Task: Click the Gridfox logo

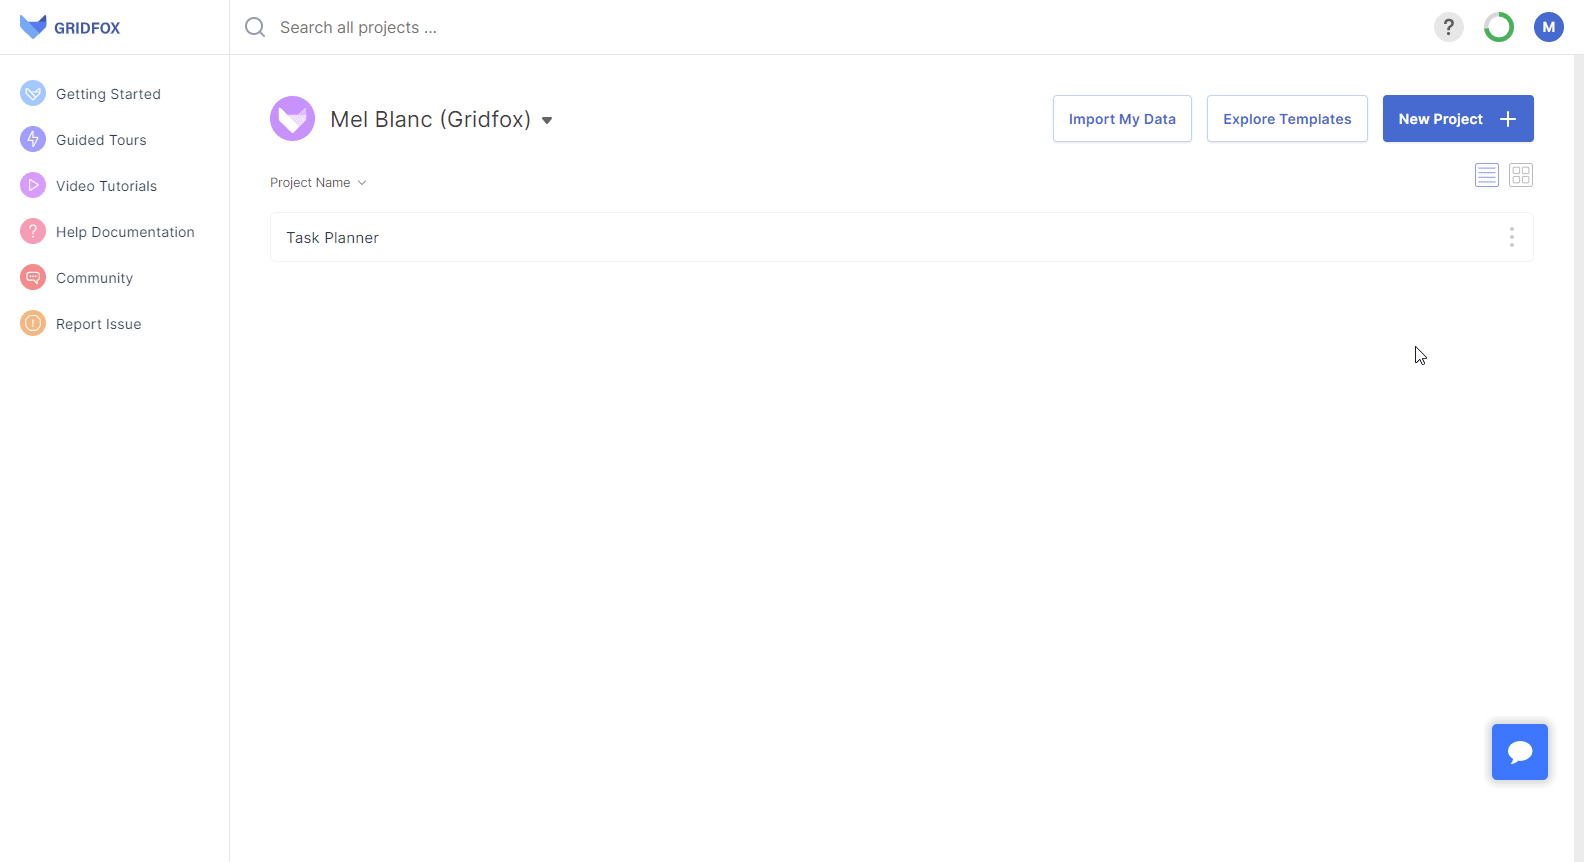Action: tap(70, 27)
